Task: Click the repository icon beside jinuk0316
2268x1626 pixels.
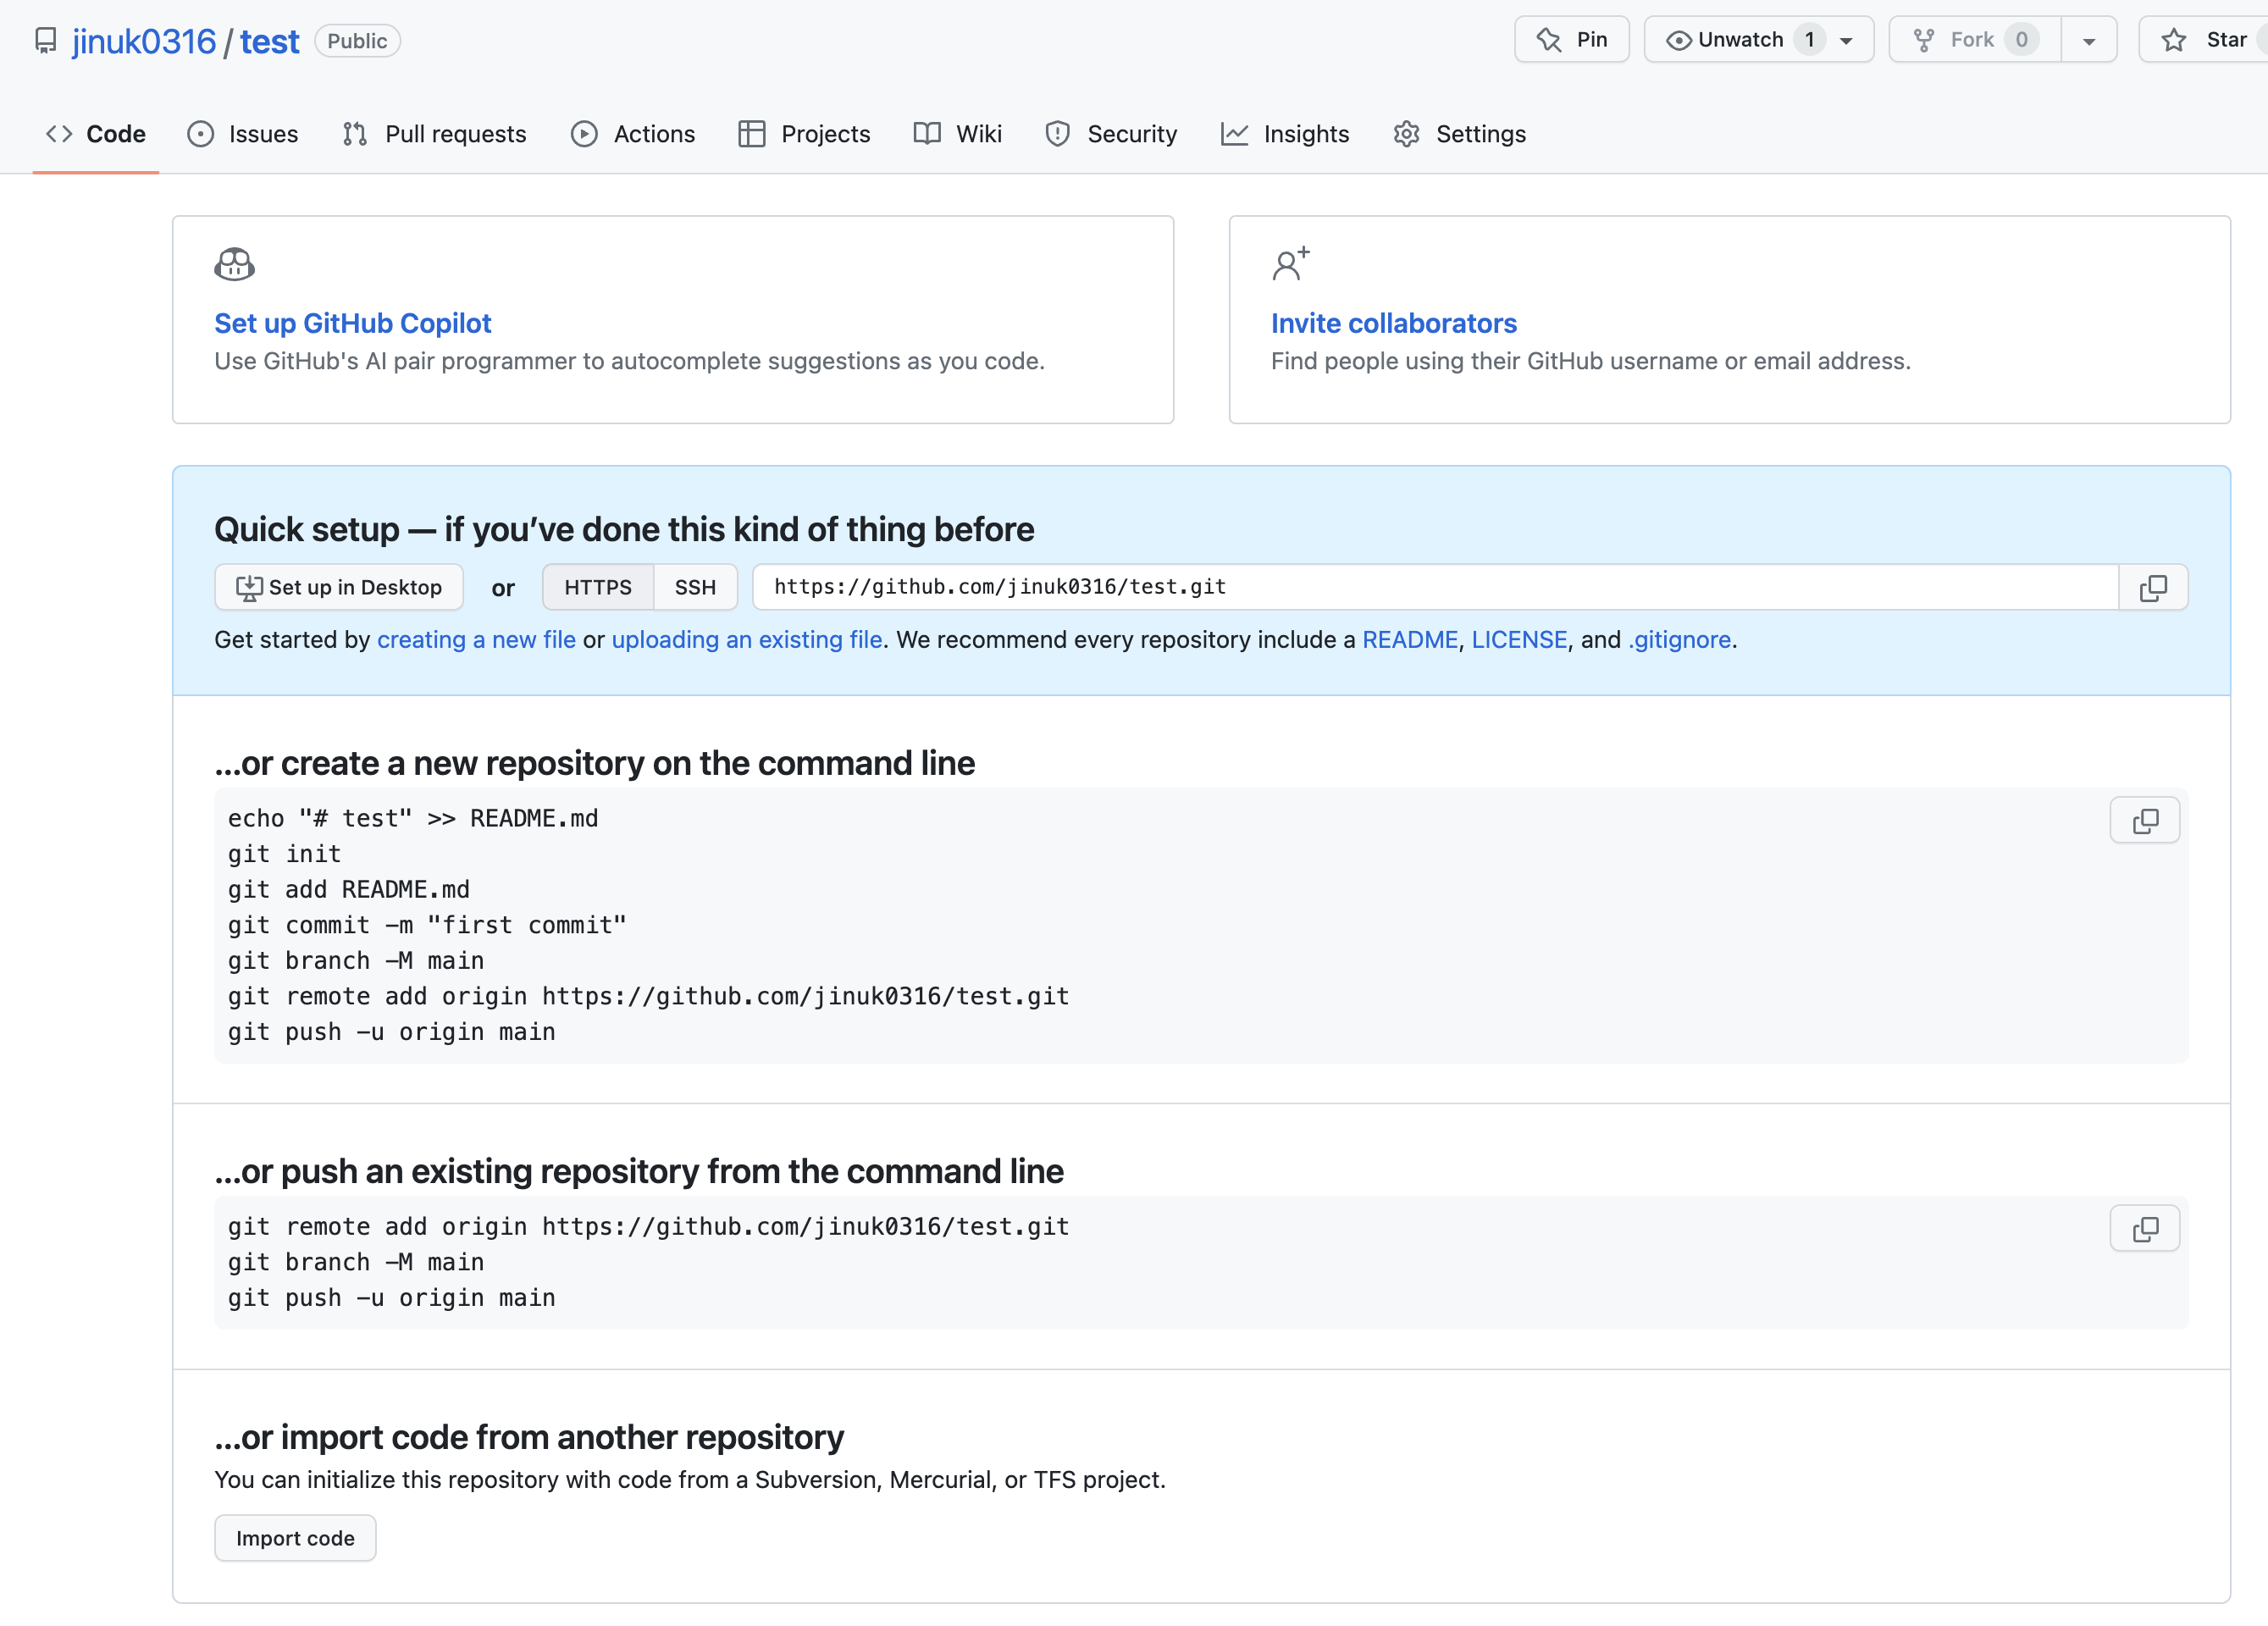Action: 46,41
